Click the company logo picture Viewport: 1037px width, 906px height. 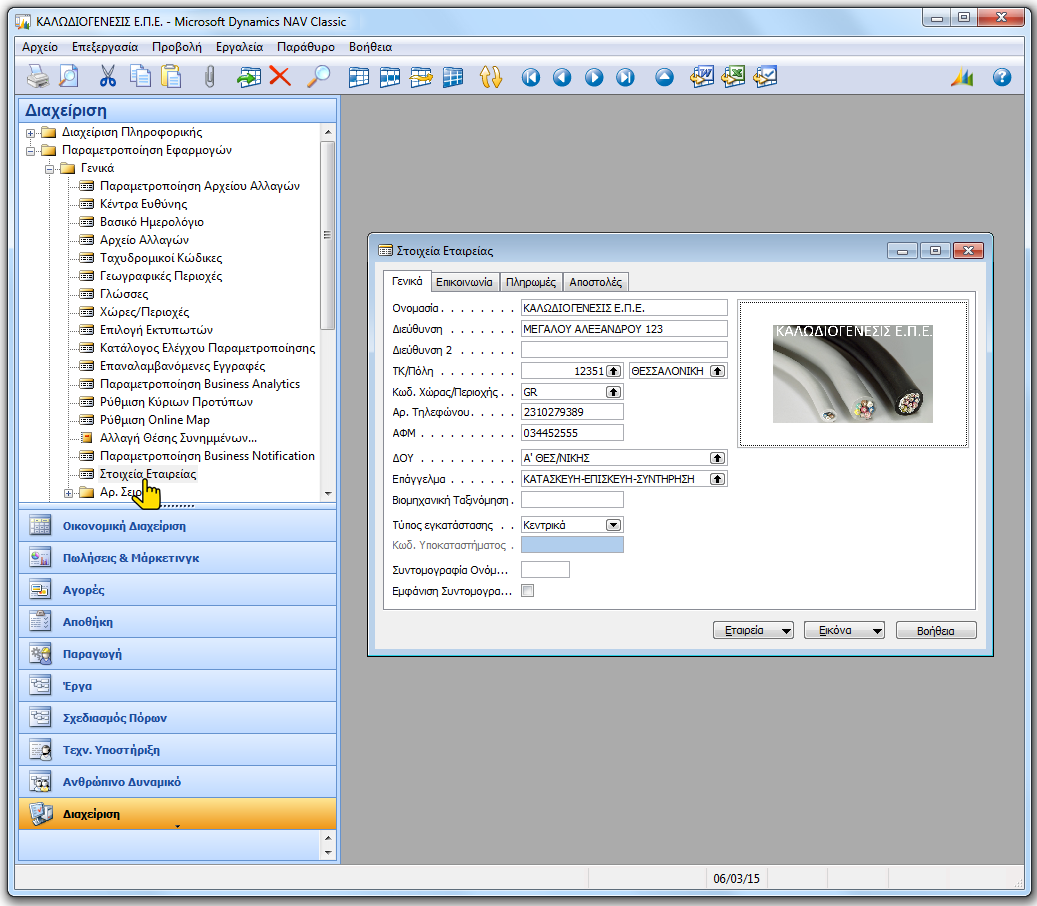pyautogui.click(x=852, y=374)
